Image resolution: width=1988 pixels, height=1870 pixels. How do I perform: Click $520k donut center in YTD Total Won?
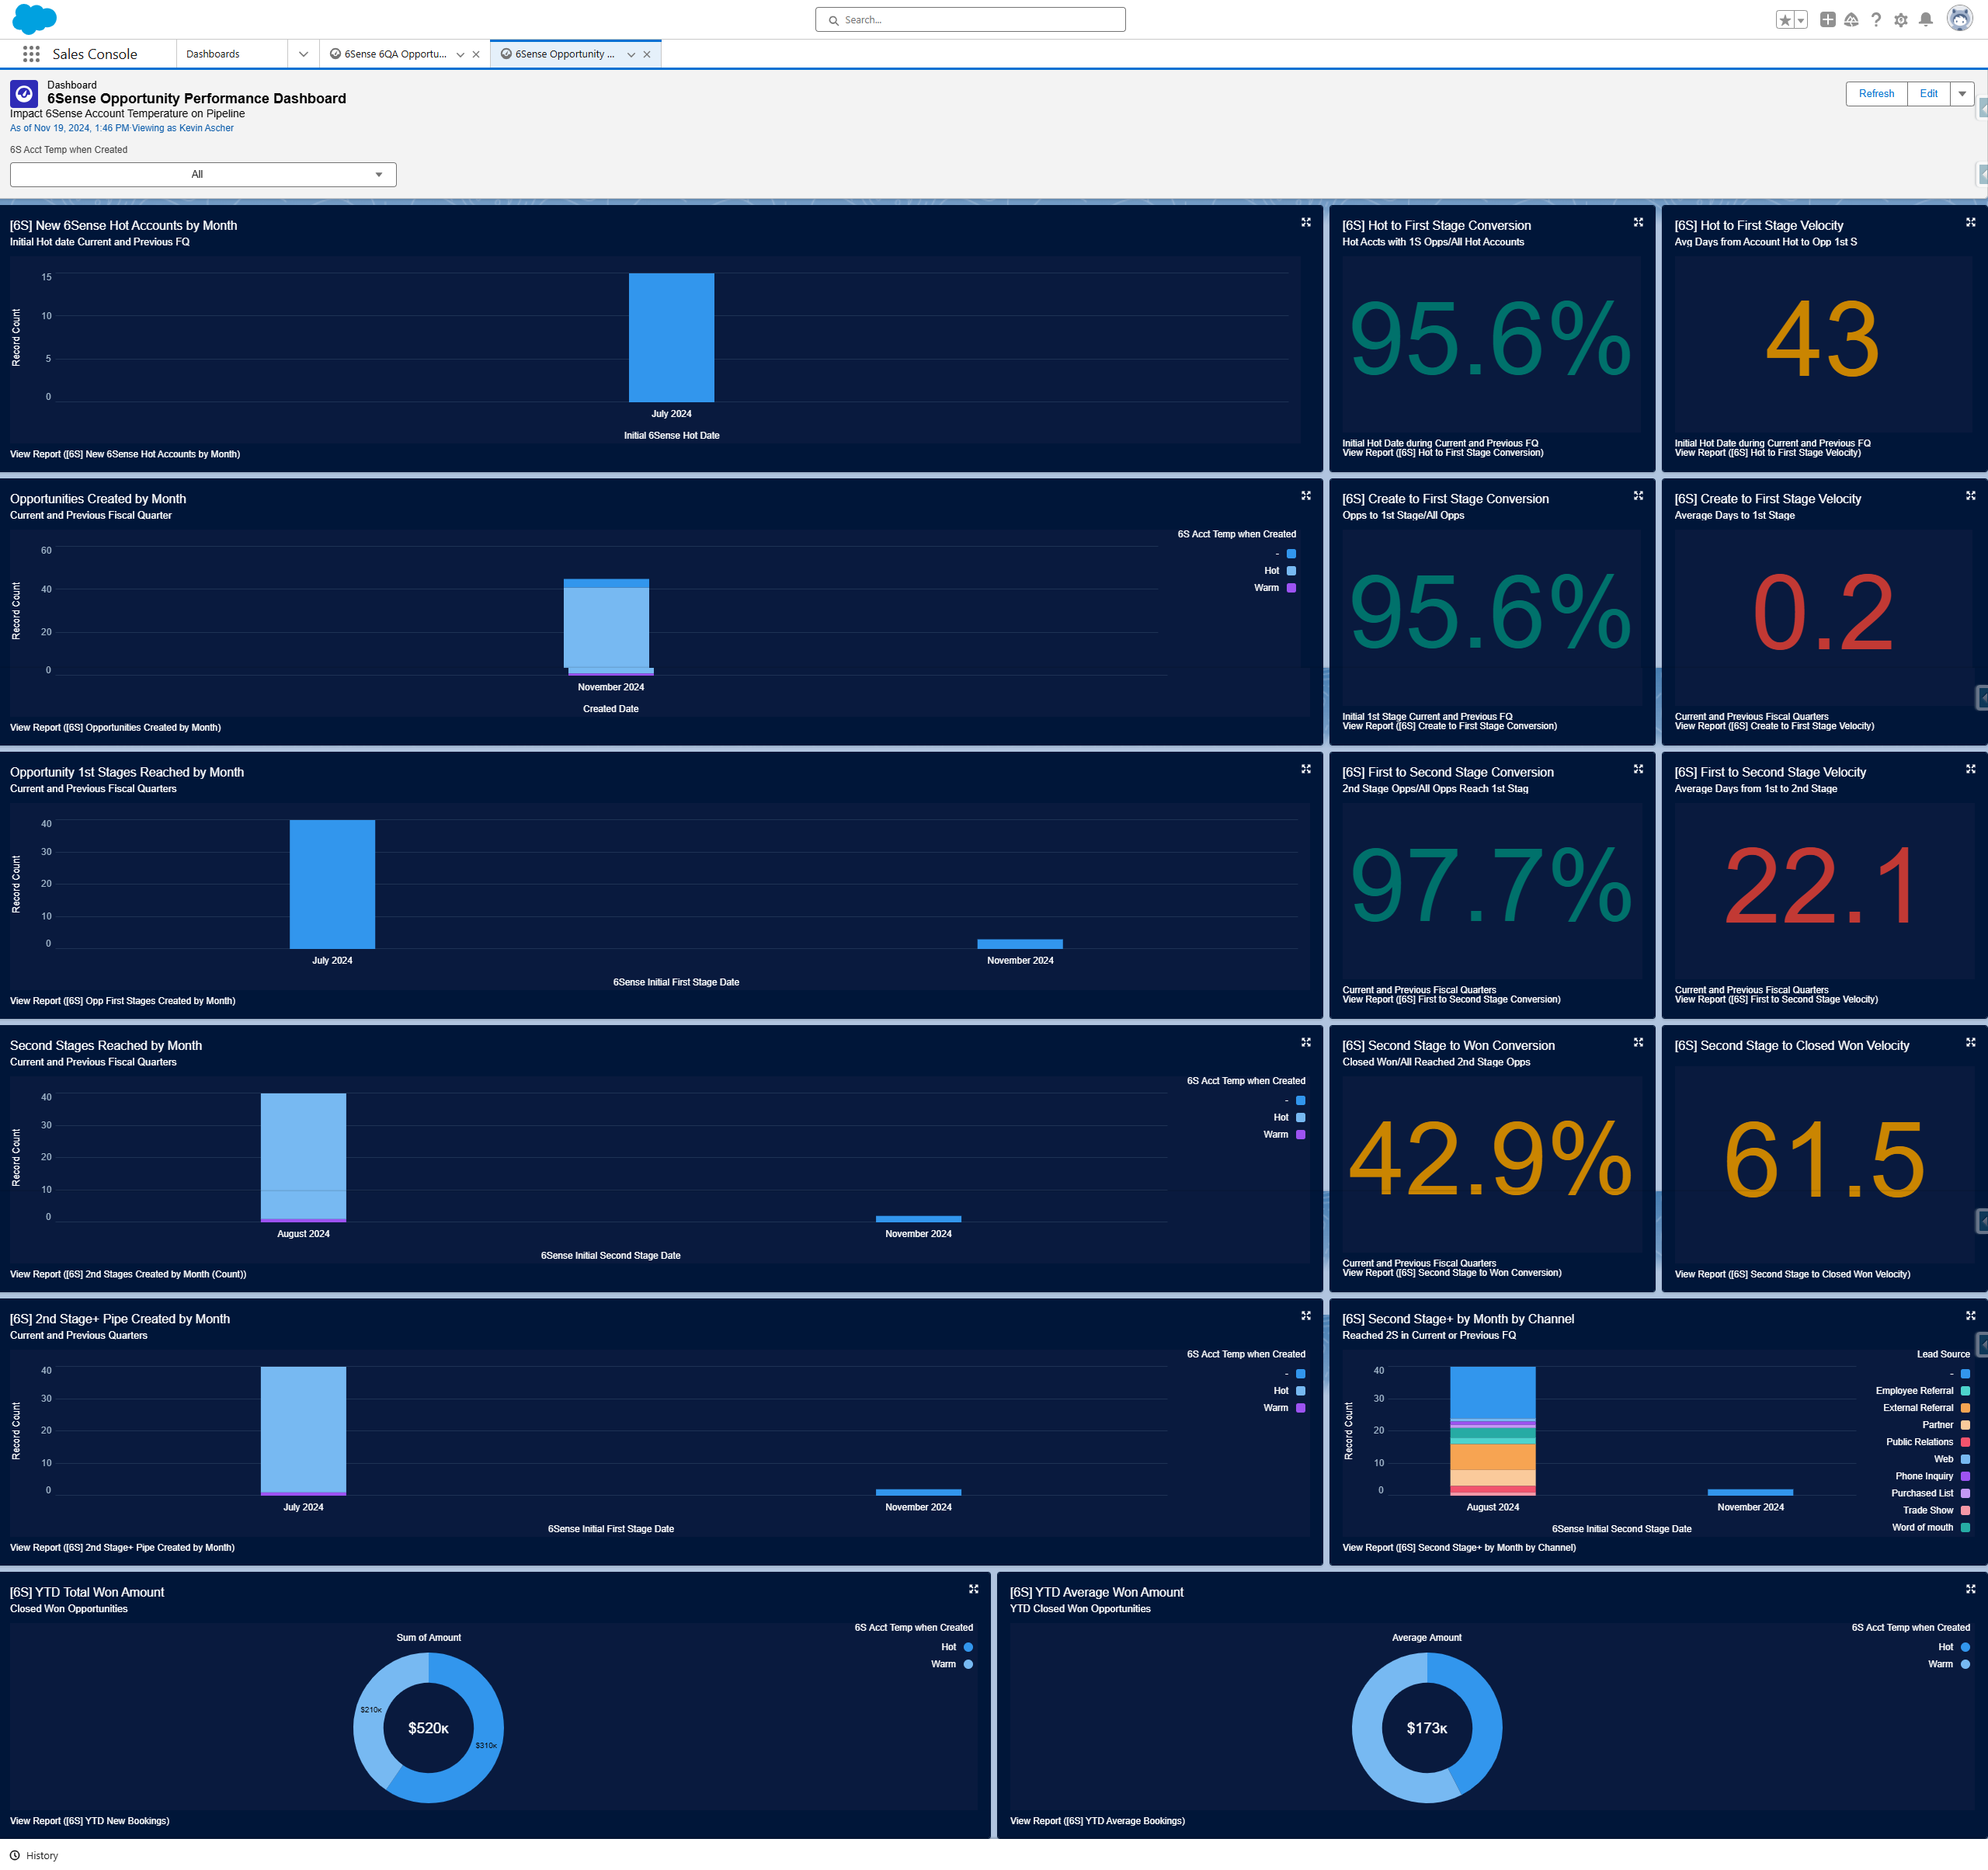tap(428, 1728)
